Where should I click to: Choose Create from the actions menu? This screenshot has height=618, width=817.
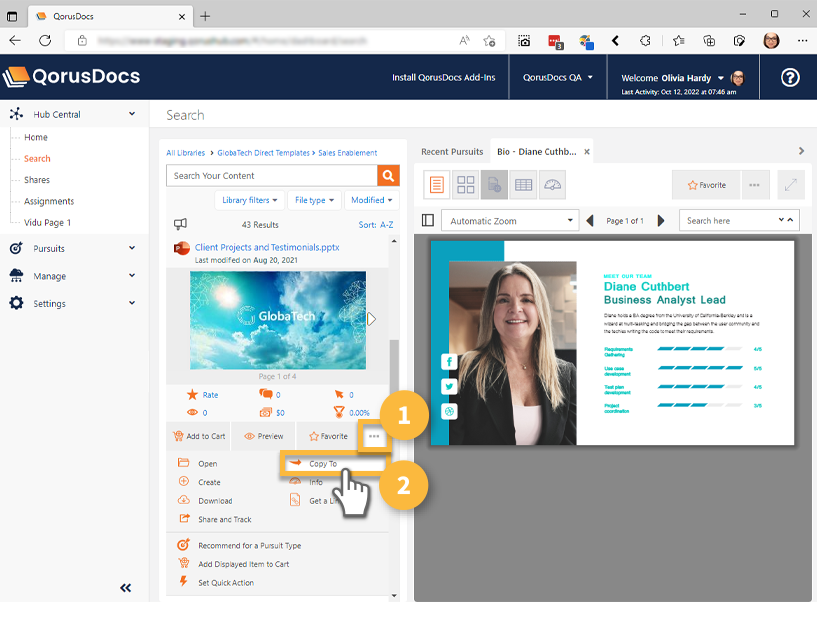pyautogui.click(x=209, y=483)
